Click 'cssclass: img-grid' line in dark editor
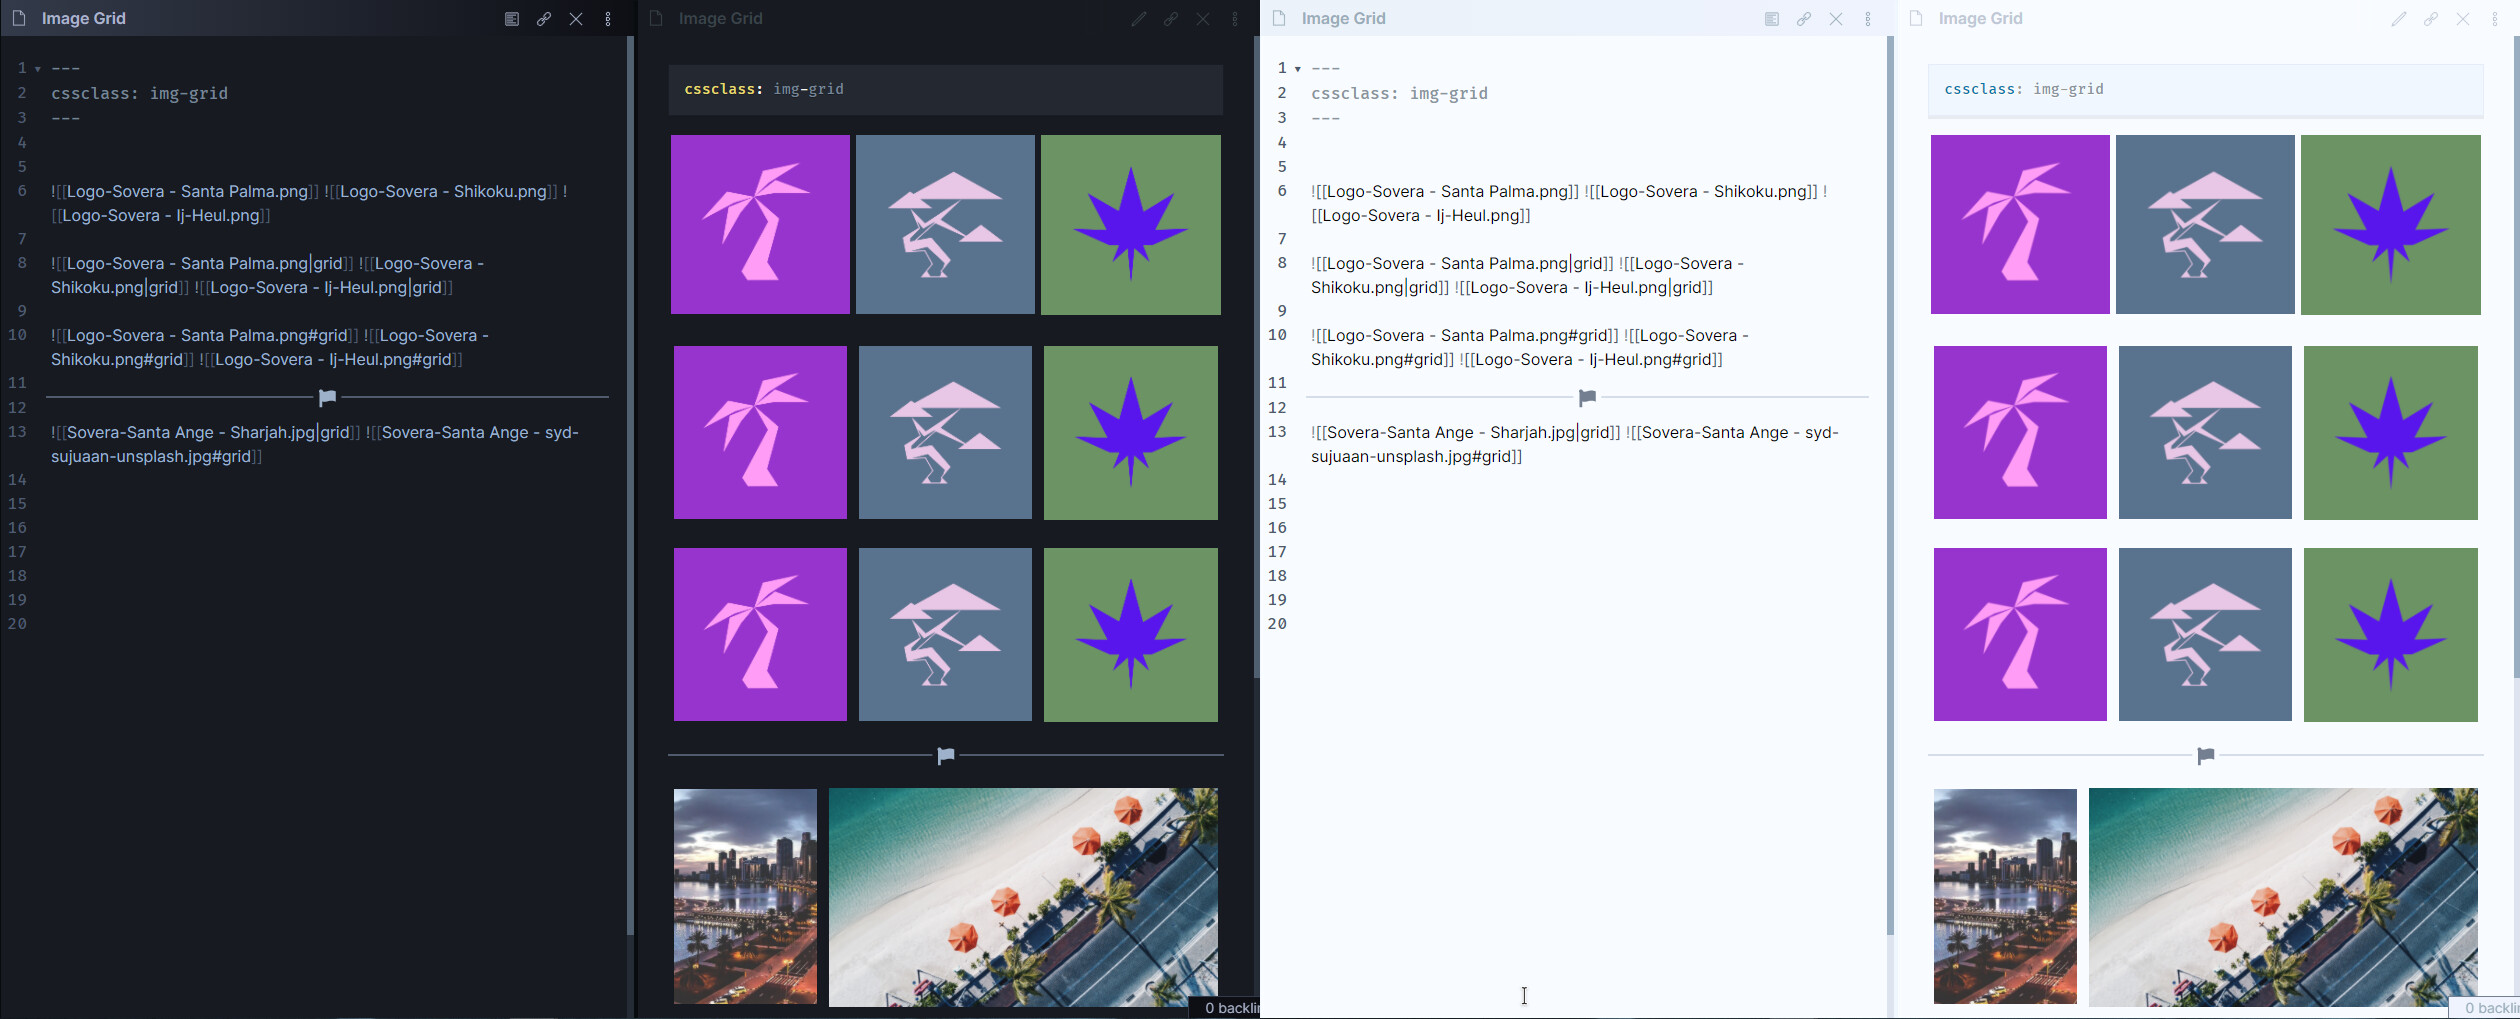 140,93
